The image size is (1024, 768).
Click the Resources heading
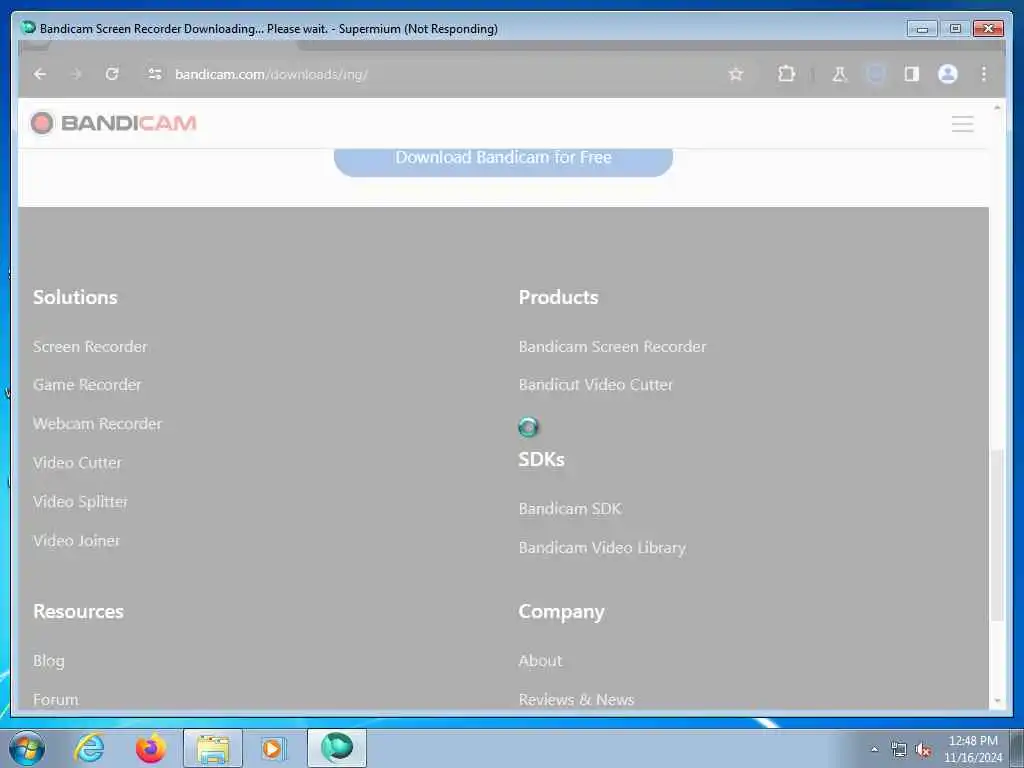pos(78,611)
